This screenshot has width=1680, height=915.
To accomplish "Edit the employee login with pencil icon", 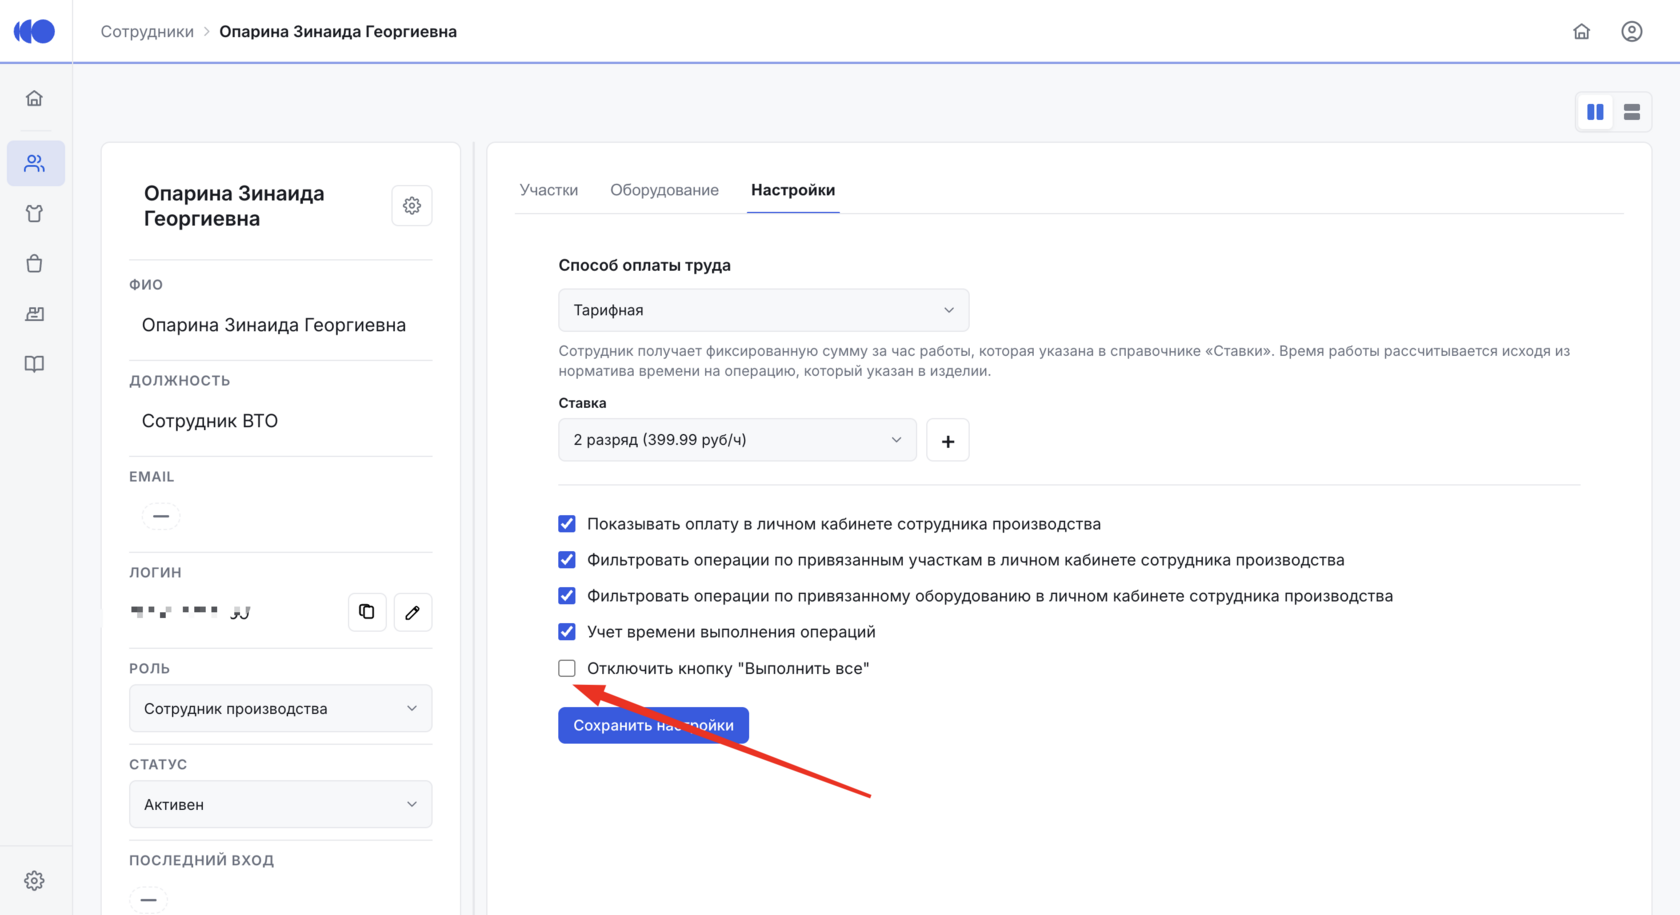I will (x=413, y=612).
